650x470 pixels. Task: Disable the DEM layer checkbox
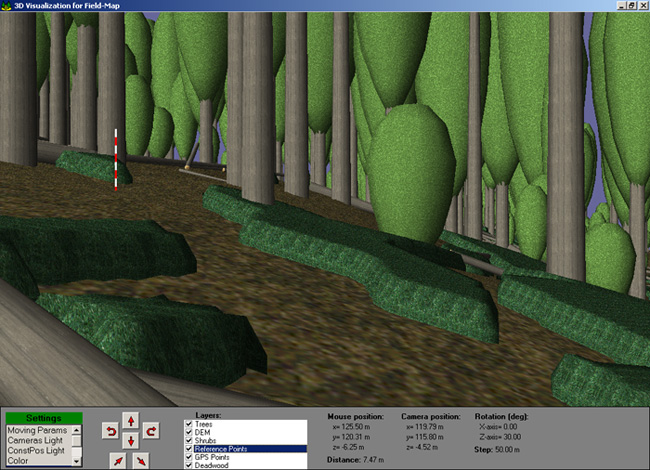point(189,433)
